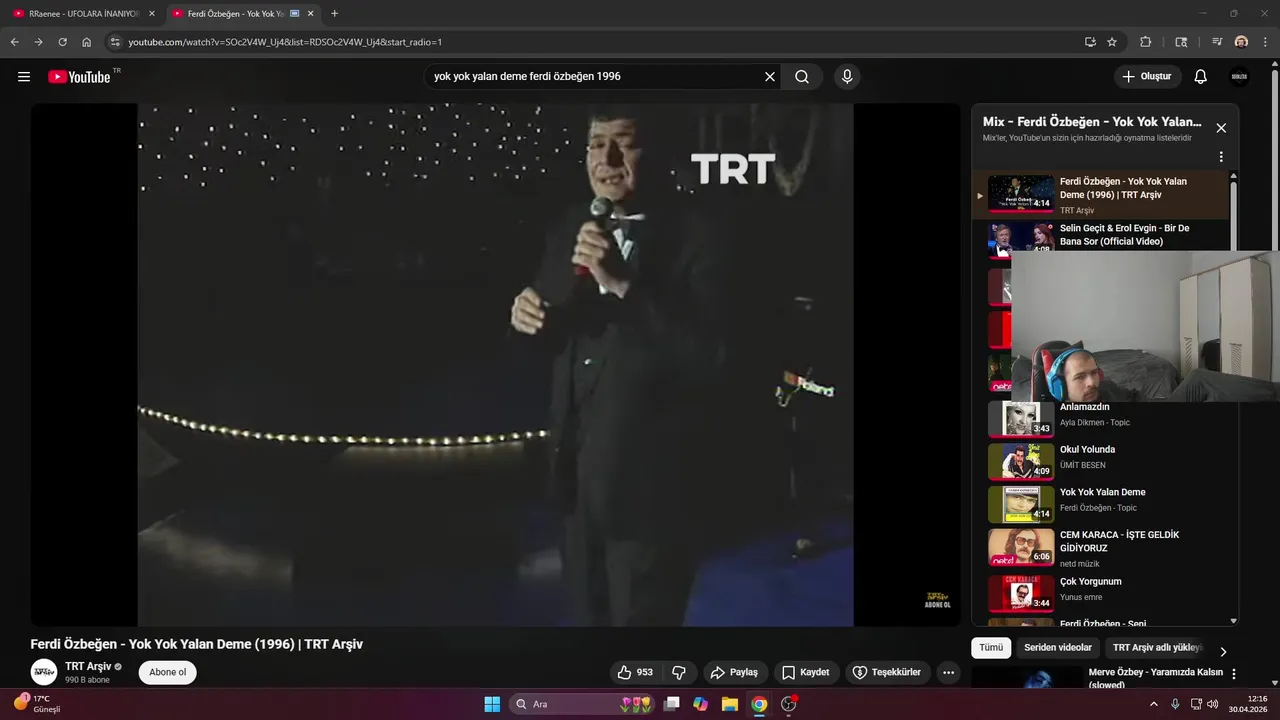
Task: Open the TRT Arşiv channel name link
Action: [x=88, y=666]
